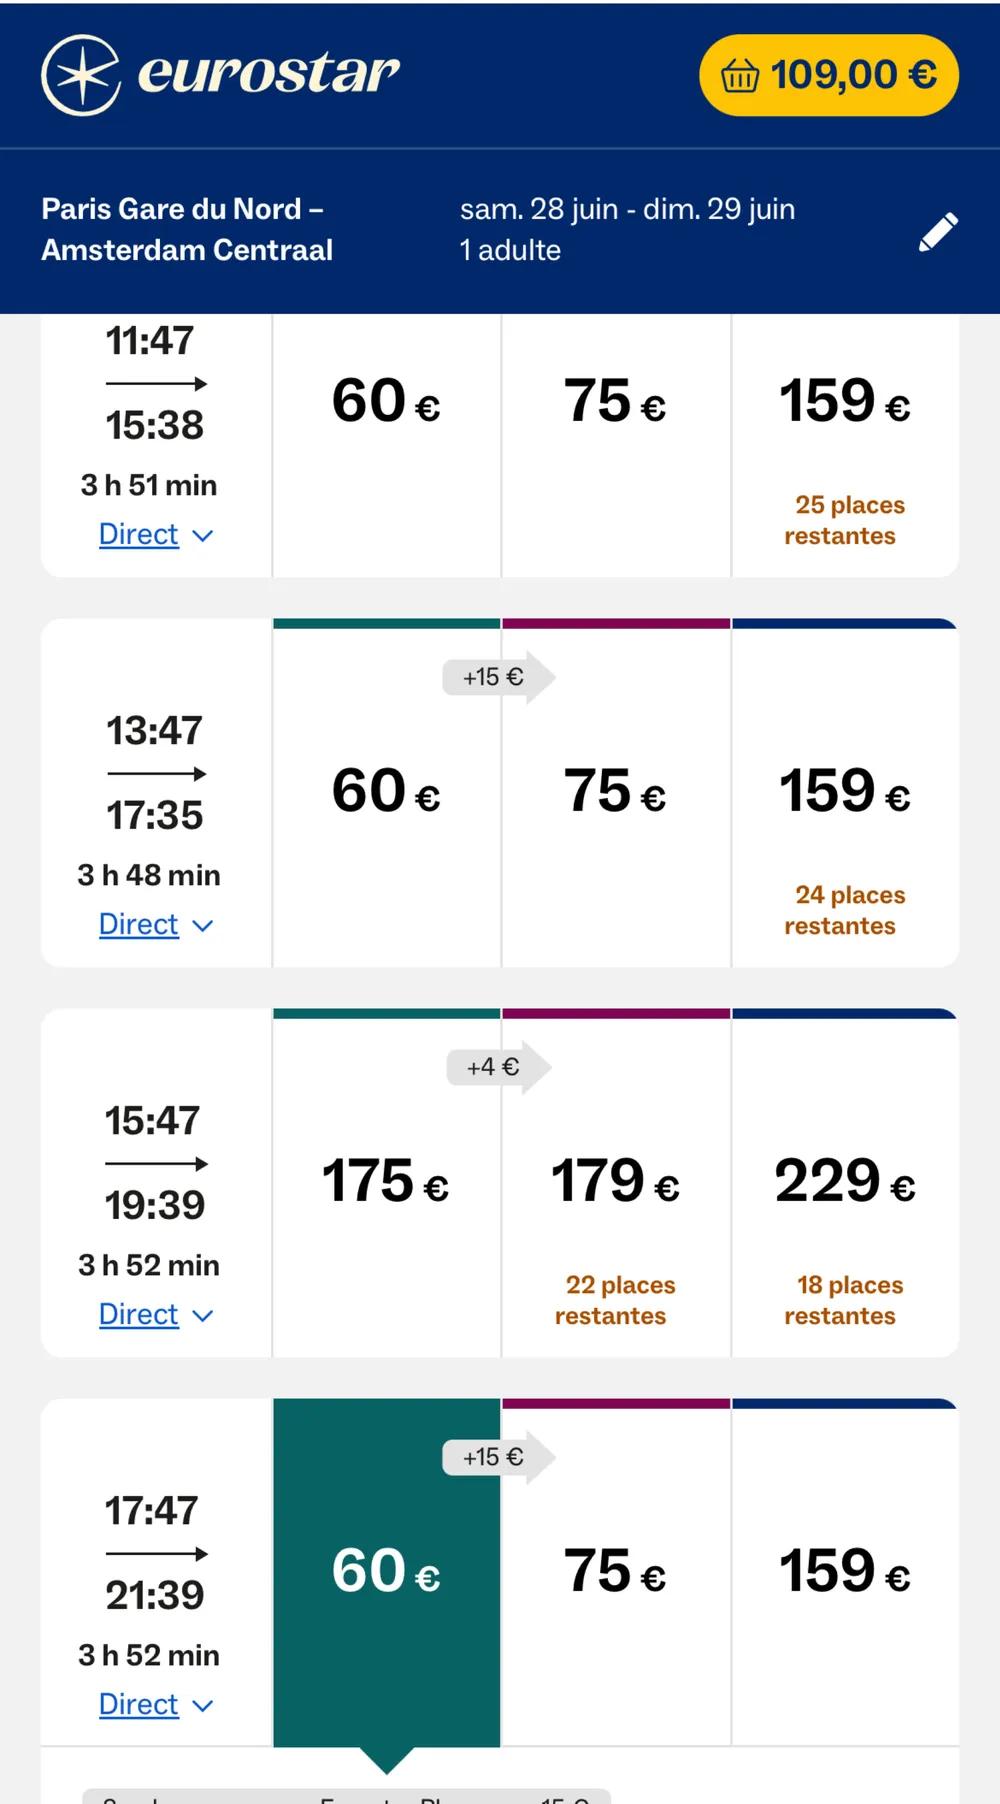This screenshot has width=1000, height=1804.
Task: Click the +4 € upgrade arrow on 15:47
Action: pyautogui.click(x=497, y=1068)
